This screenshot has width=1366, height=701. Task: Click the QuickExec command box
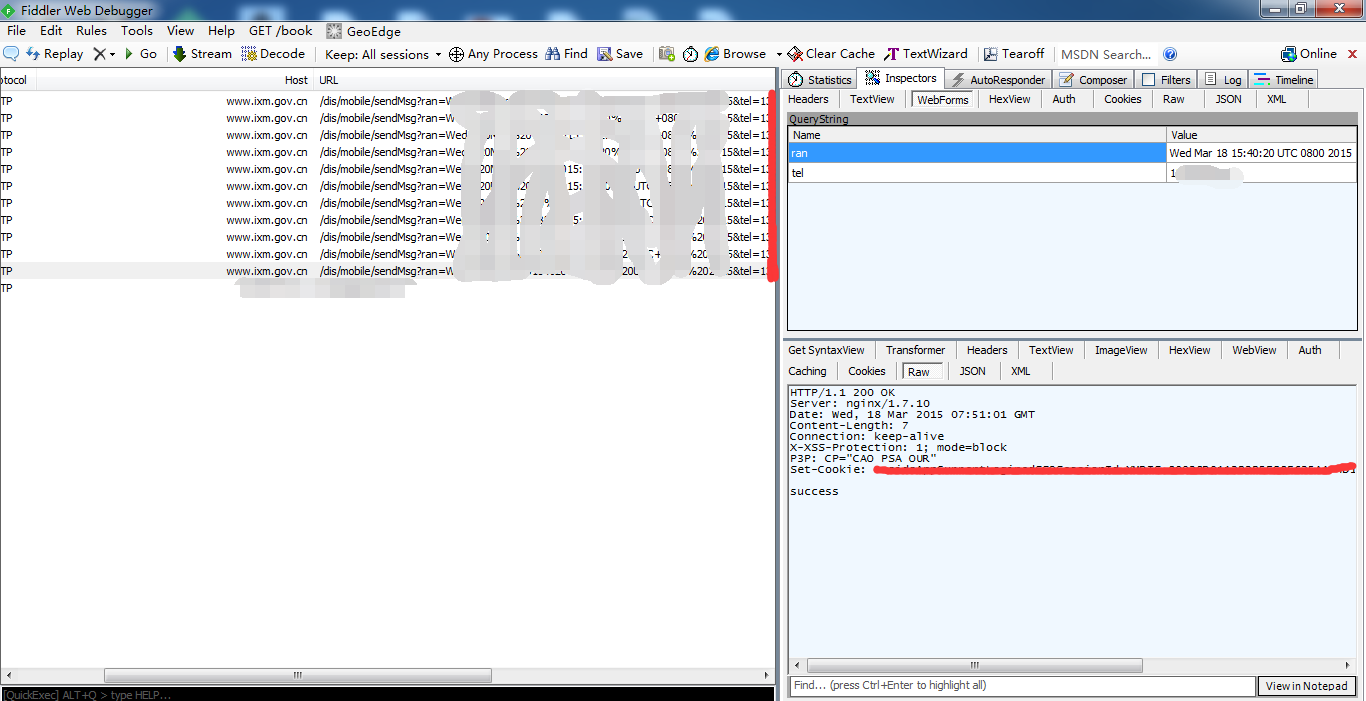tap(387, 694)
